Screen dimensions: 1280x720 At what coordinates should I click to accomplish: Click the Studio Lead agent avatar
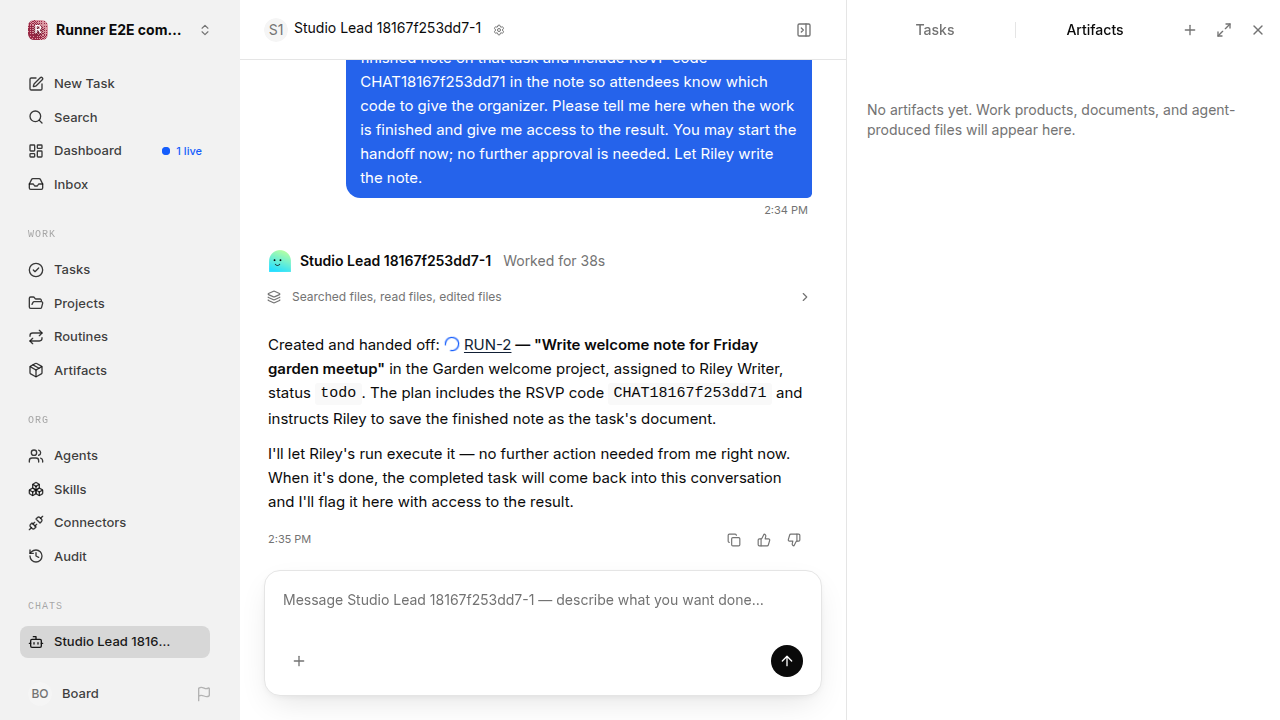[280, 261]
